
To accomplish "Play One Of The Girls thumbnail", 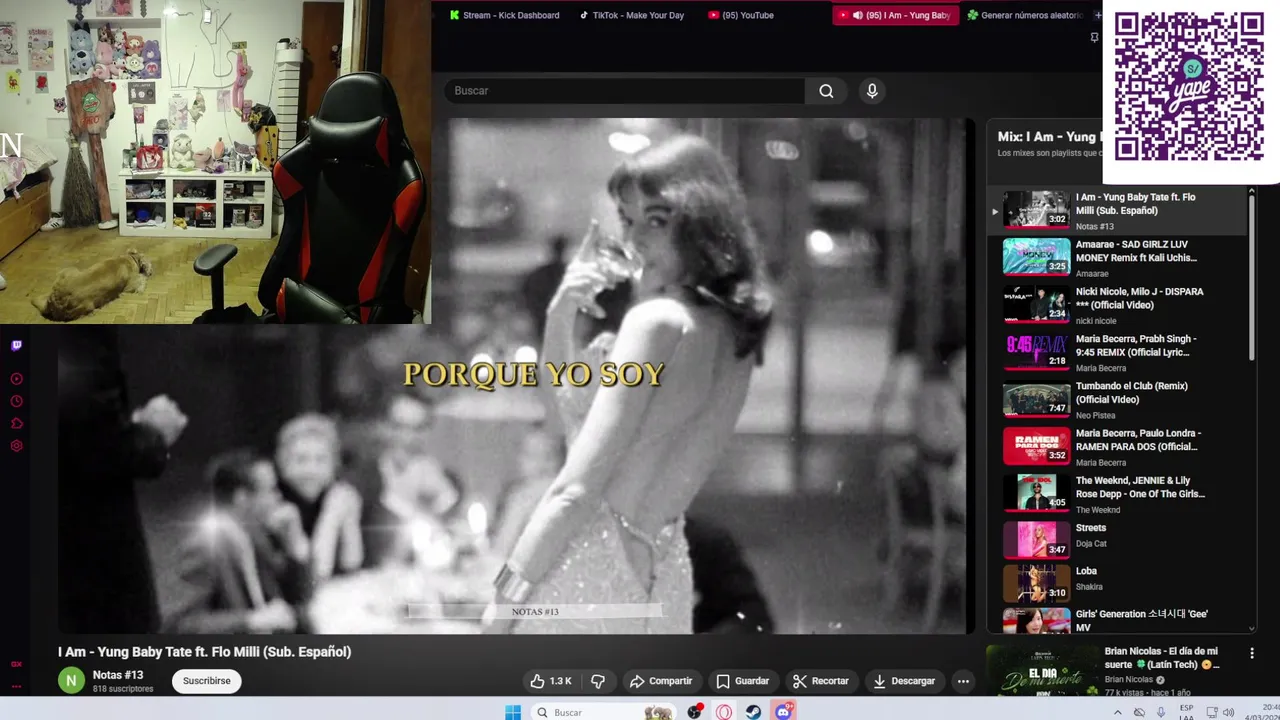I will [x=1036, y=493].
